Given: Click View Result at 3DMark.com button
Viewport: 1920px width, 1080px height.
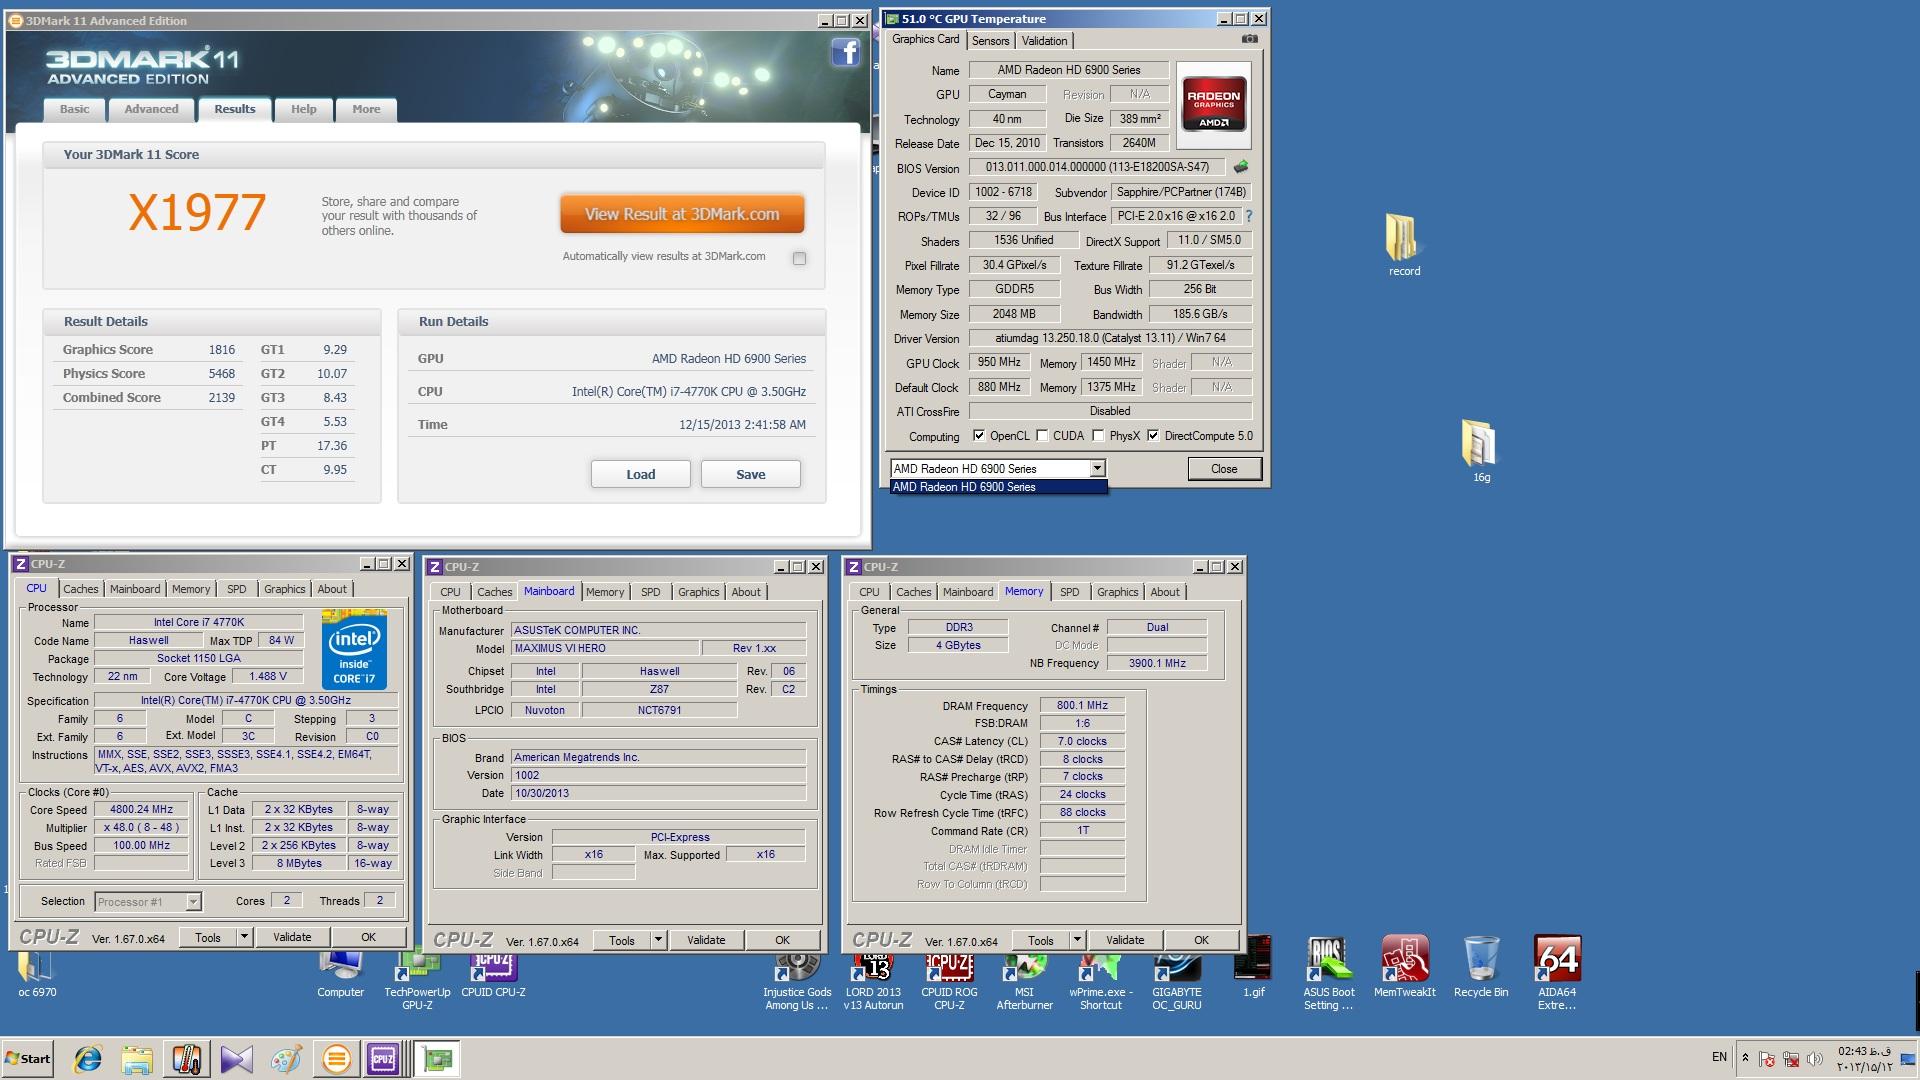Looking at the screenshot, I should click(x=682, y=214).
